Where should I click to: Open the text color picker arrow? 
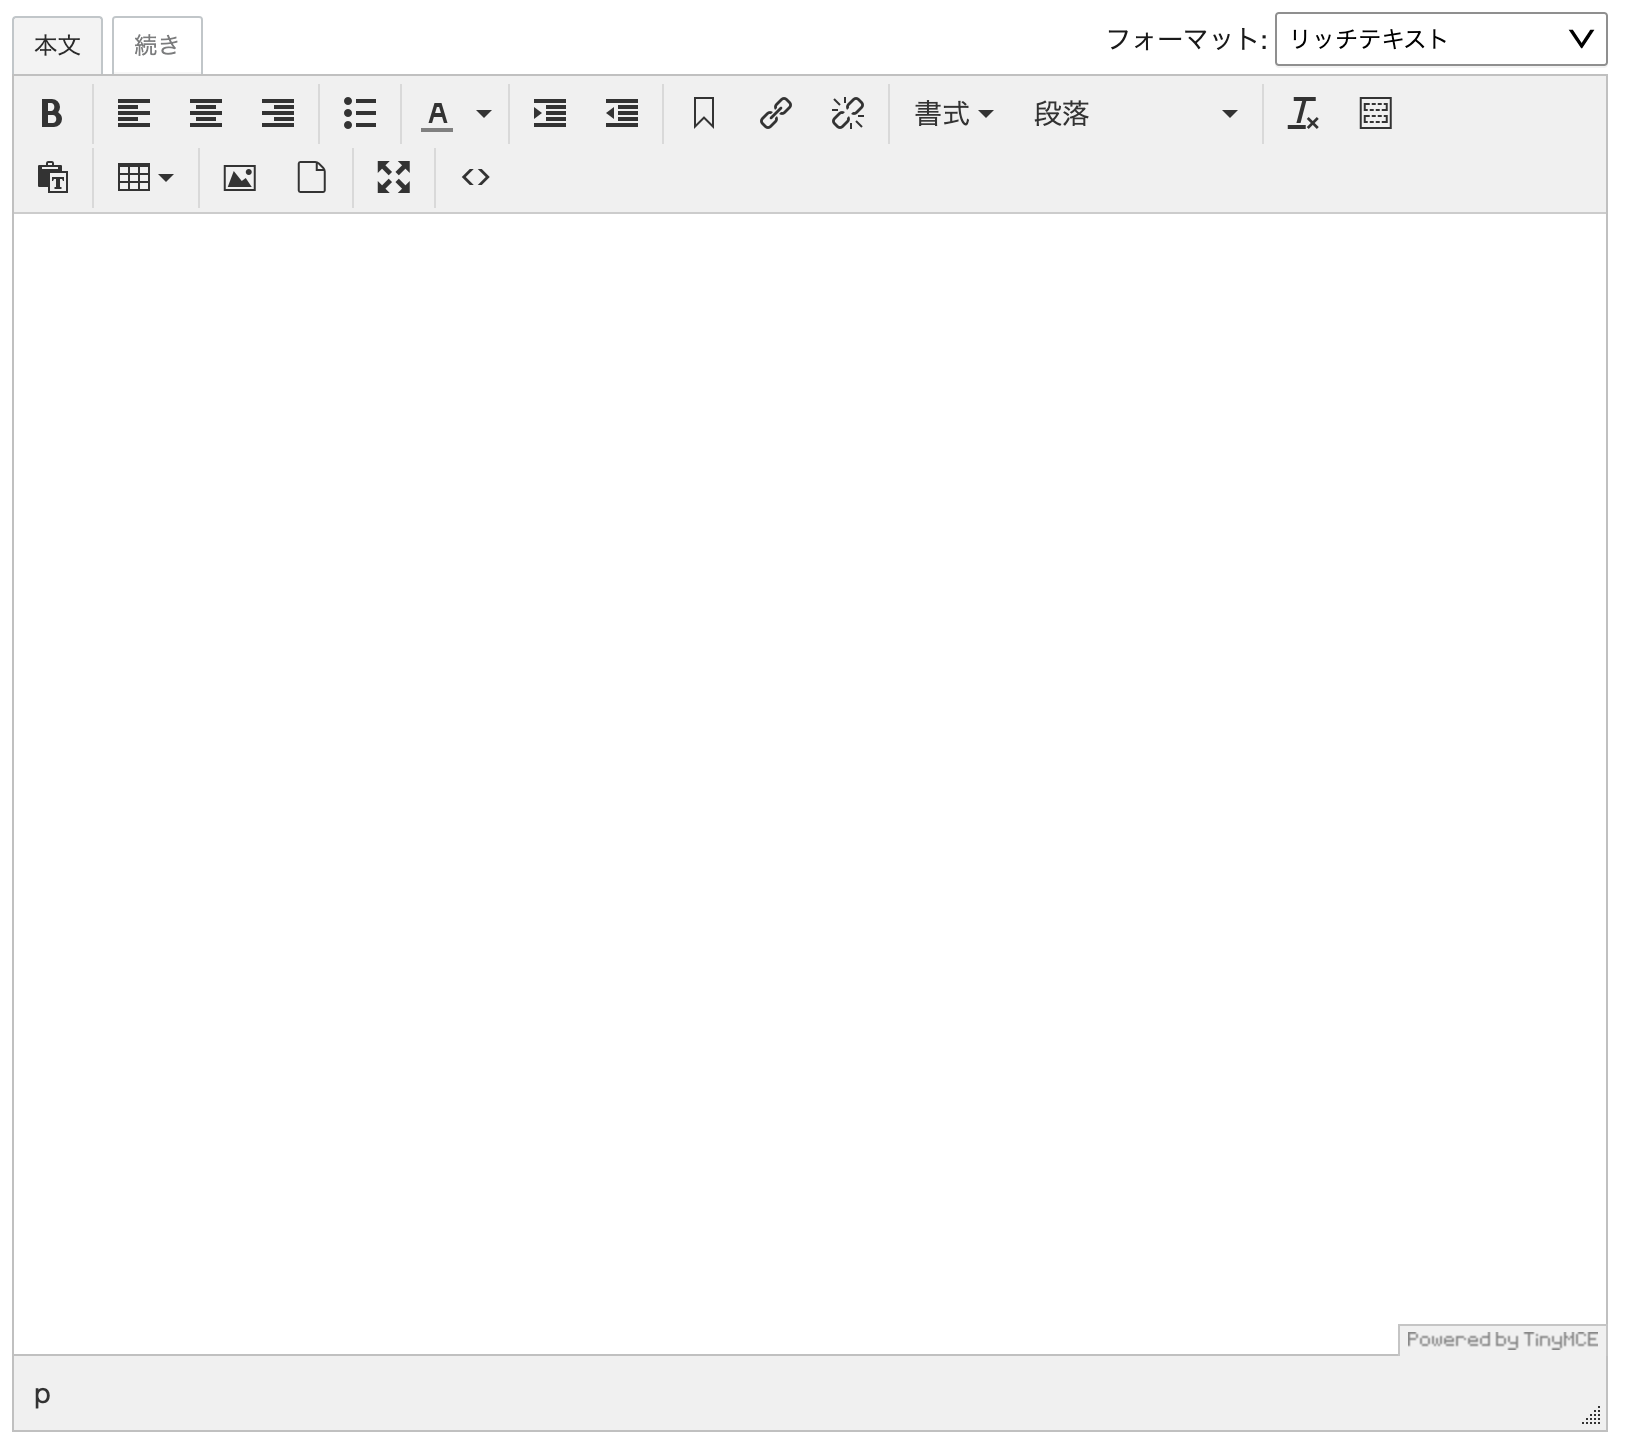[484, 114]
